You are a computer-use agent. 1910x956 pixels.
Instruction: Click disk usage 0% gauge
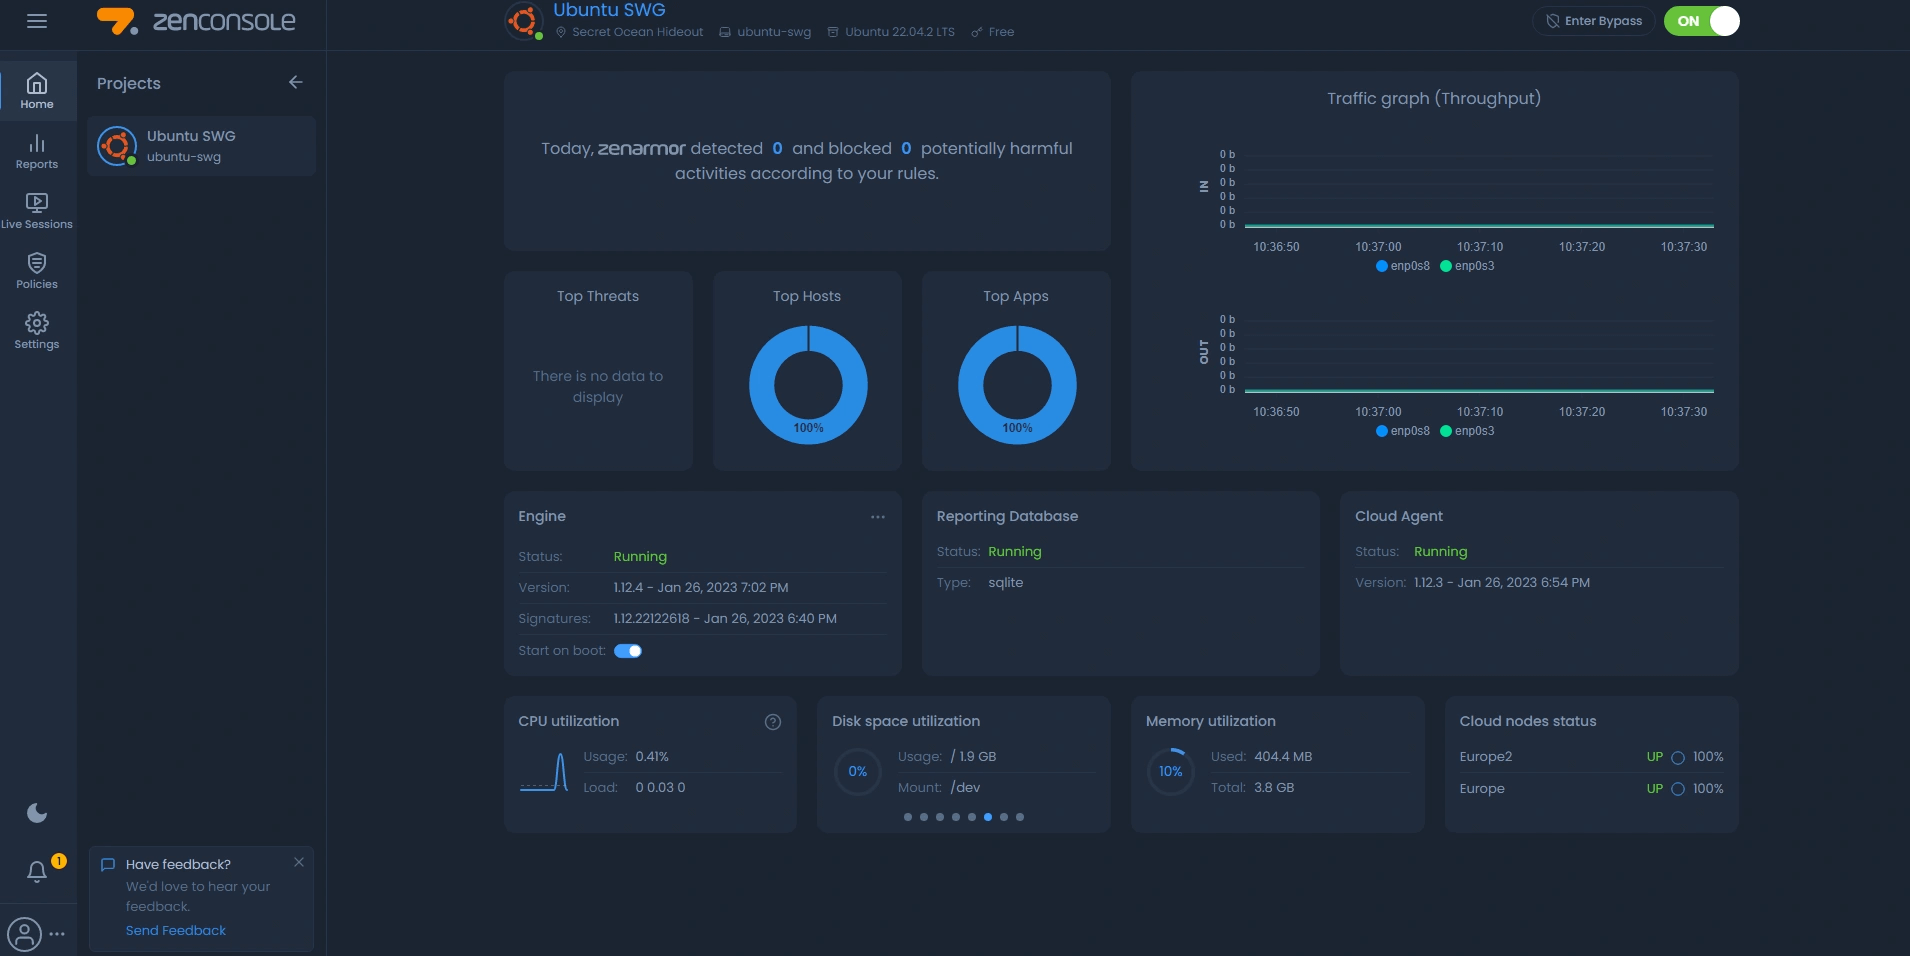pos(858,772)
